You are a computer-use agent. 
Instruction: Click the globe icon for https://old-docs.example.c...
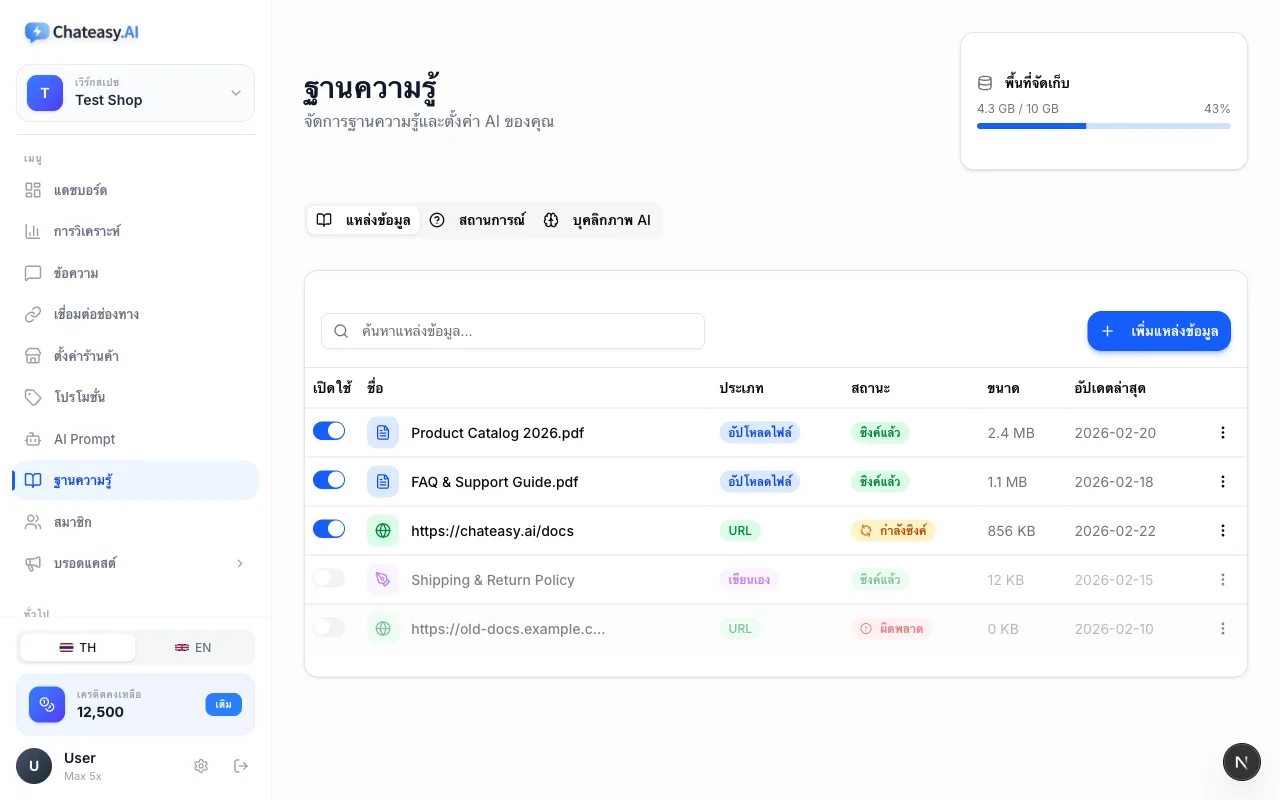click(383, 629)
